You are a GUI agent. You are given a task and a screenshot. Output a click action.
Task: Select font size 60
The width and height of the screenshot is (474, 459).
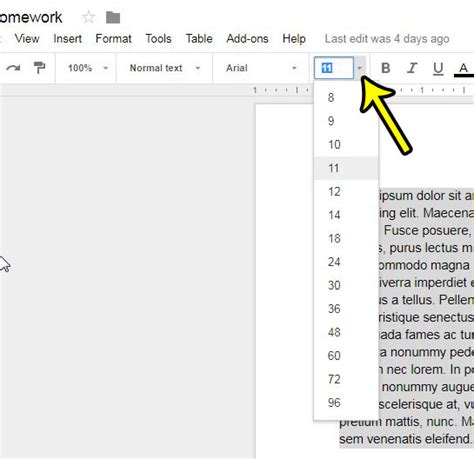346,355
